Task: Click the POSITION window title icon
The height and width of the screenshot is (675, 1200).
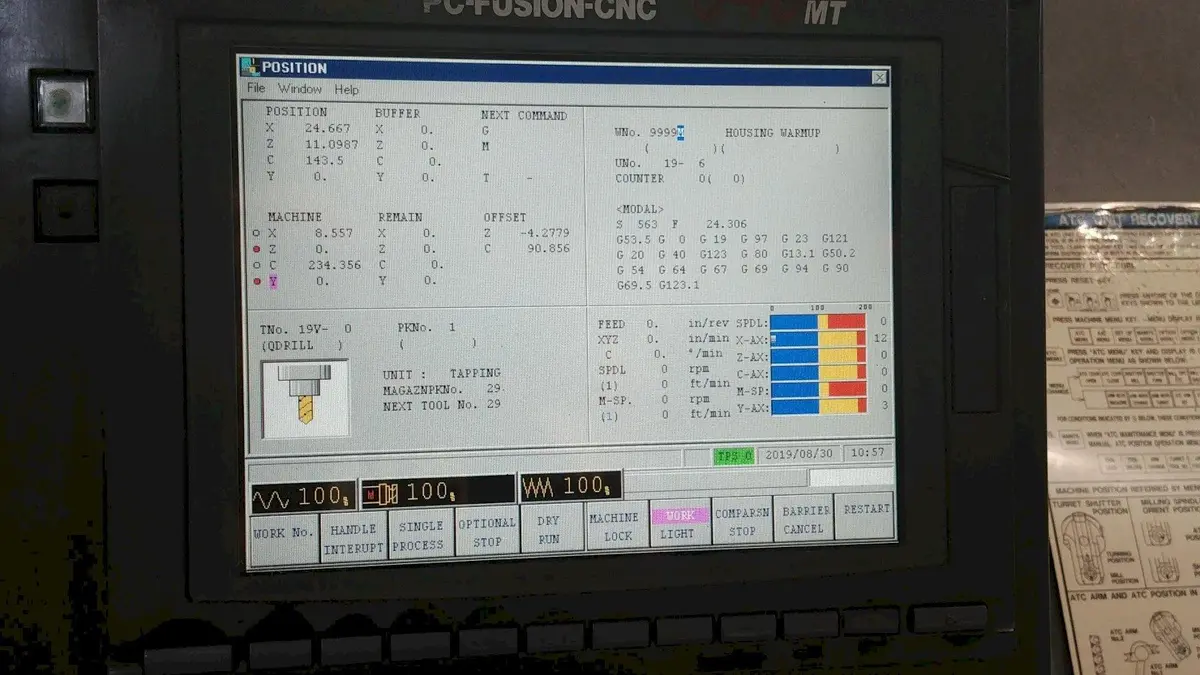Action: 251,67
